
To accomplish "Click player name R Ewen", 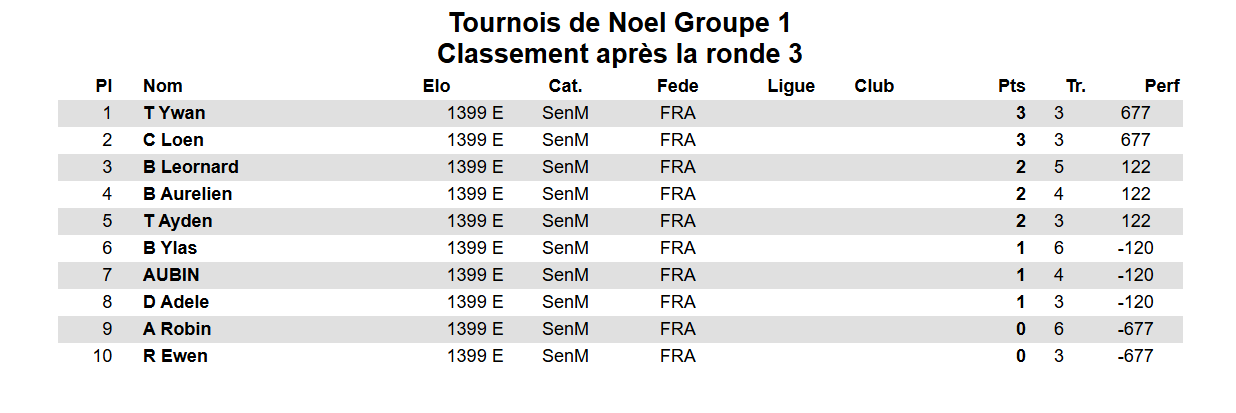I will [175, 356].
